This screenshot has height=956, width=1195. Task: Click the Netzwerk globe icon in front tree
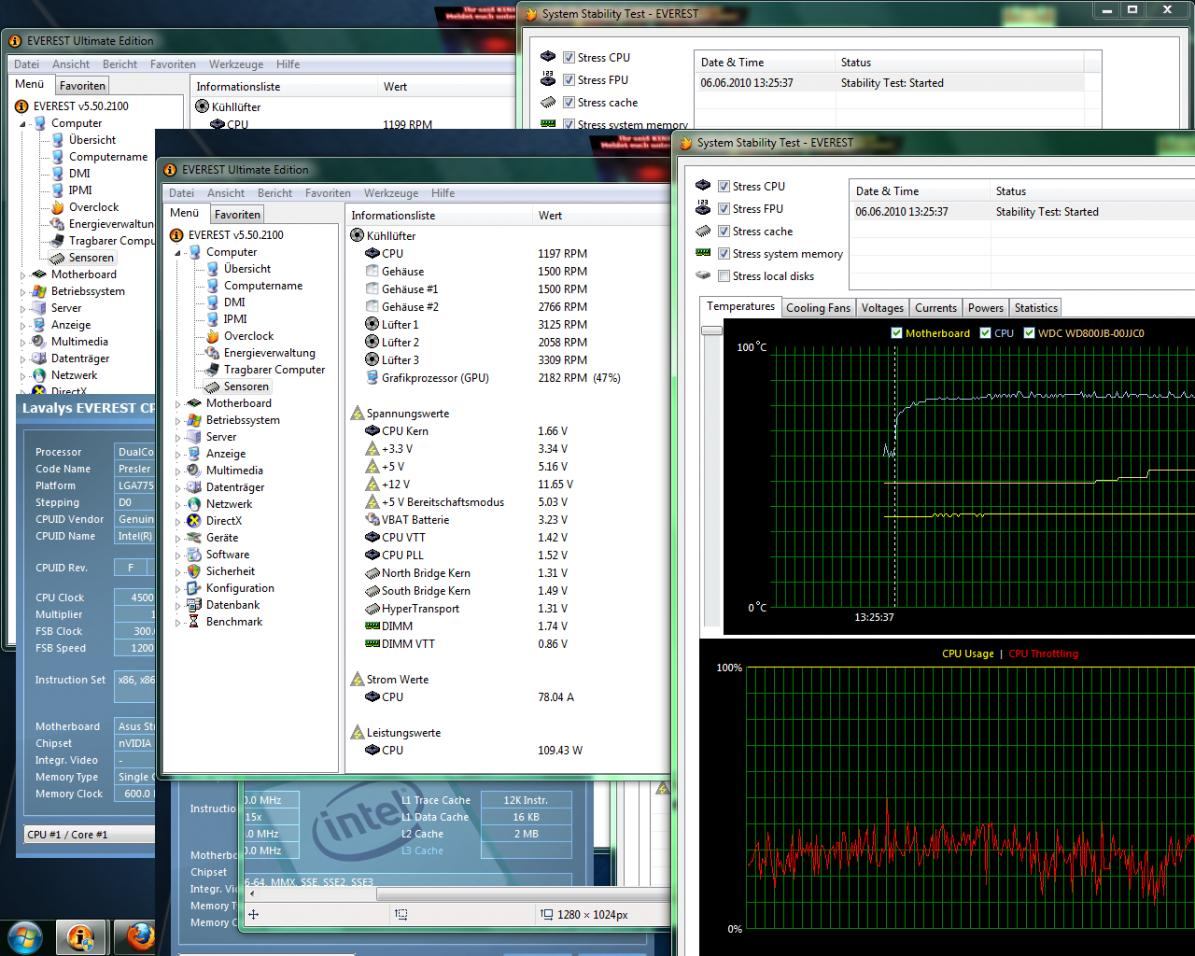[x=194, y=504]
